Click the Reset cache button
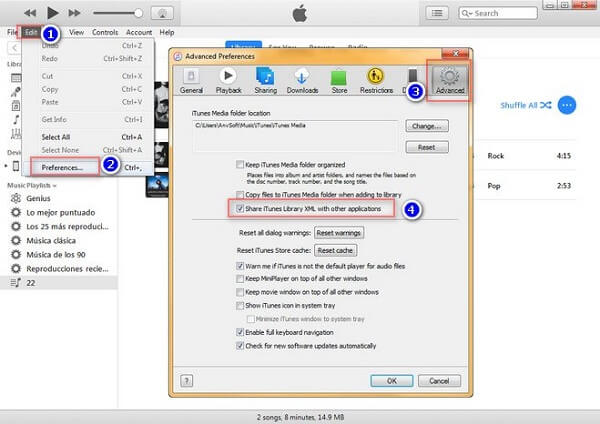This screenshot has width=600, height=424. point(335,250)
